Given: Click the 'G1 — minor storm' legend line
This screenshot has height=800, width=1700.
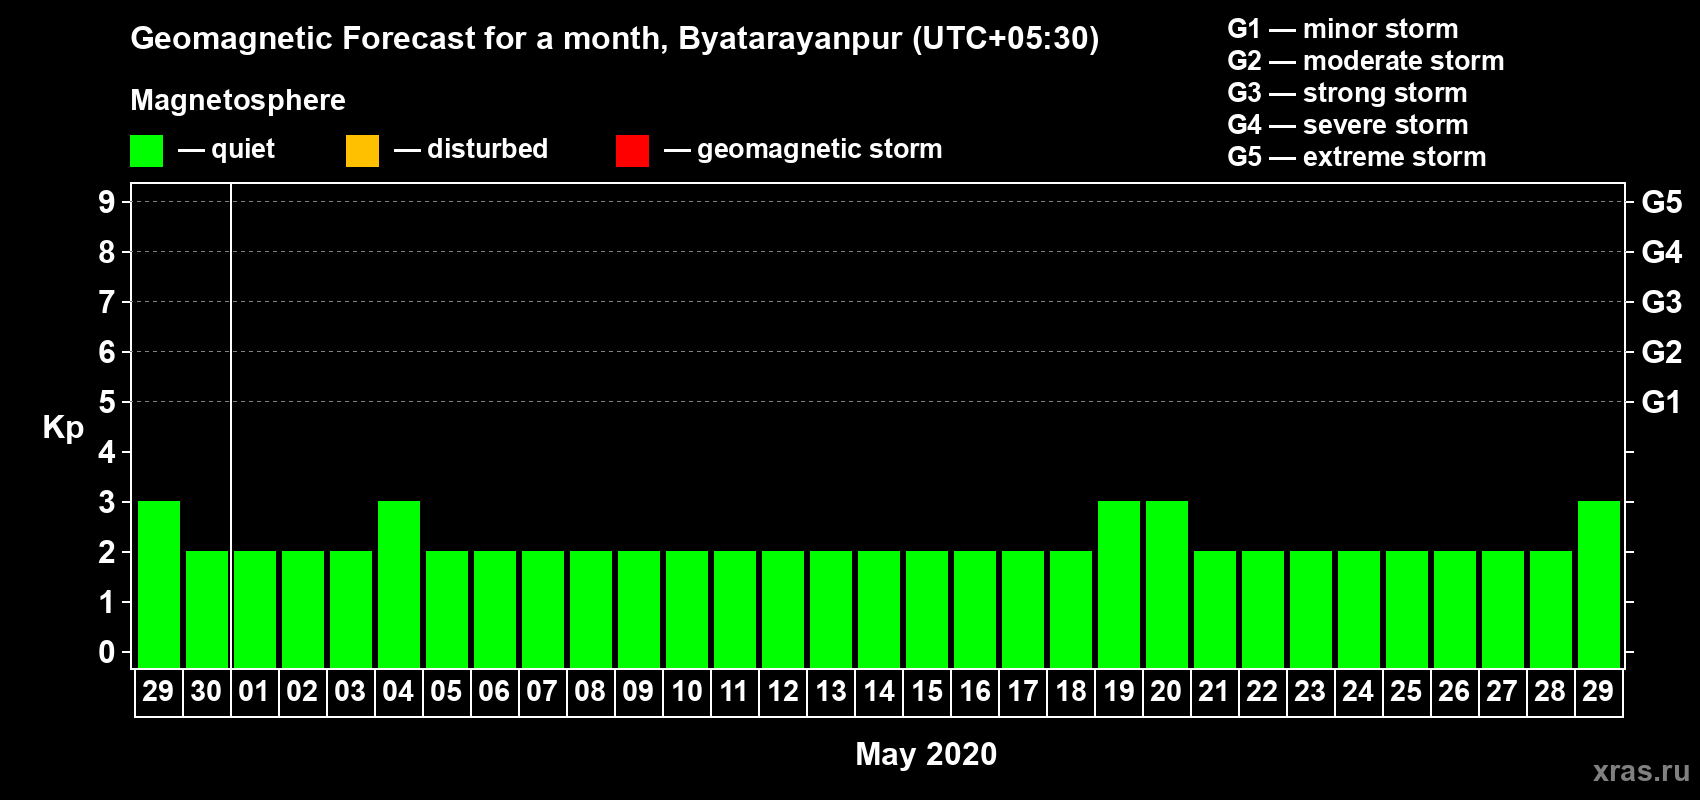Looking at the screenshot, I should click(1343, 29).
